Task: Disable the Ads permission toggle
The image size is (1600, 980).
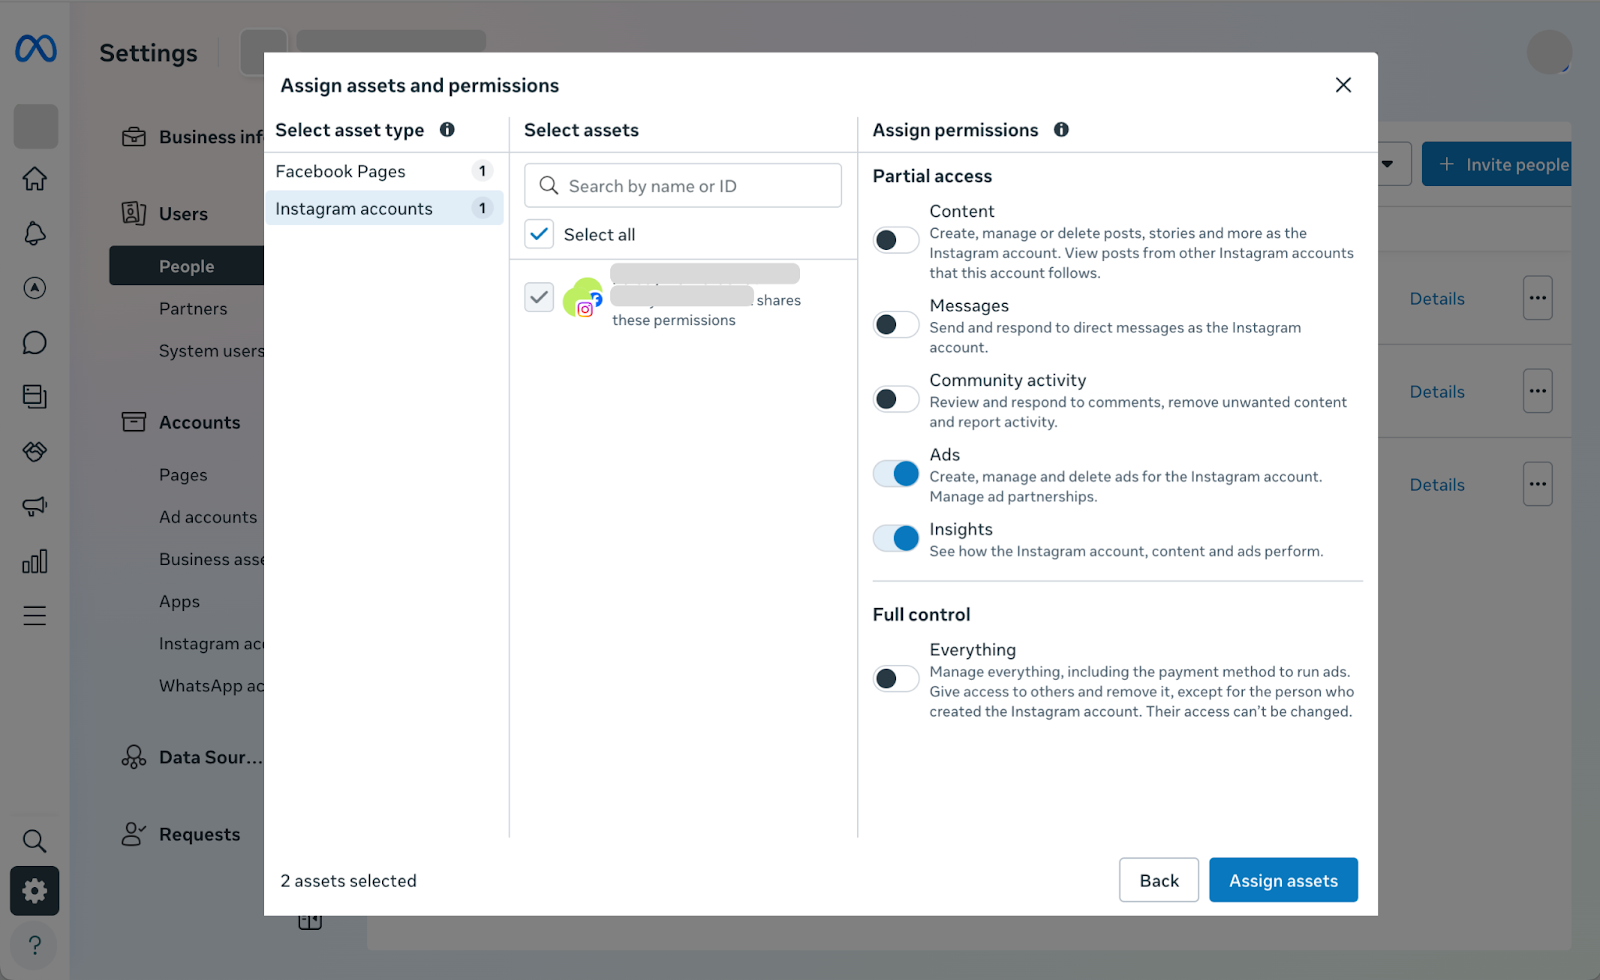Action: (895, 474)
